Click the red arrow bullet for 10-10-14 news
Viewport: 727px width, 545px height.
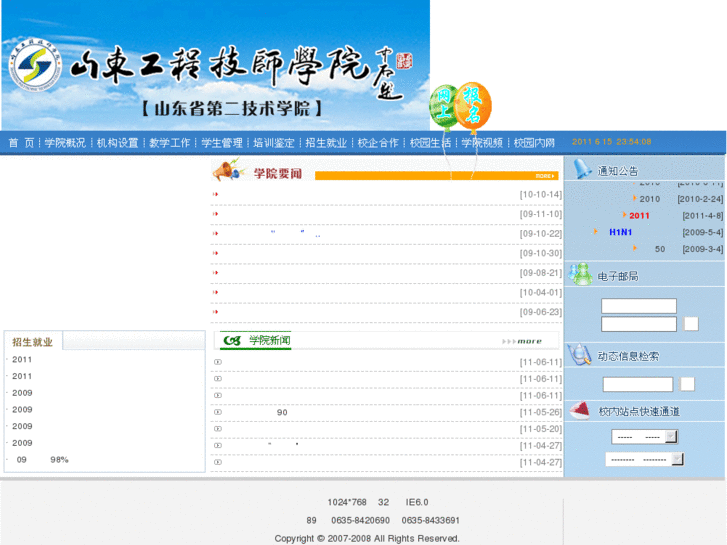(215, 194)
